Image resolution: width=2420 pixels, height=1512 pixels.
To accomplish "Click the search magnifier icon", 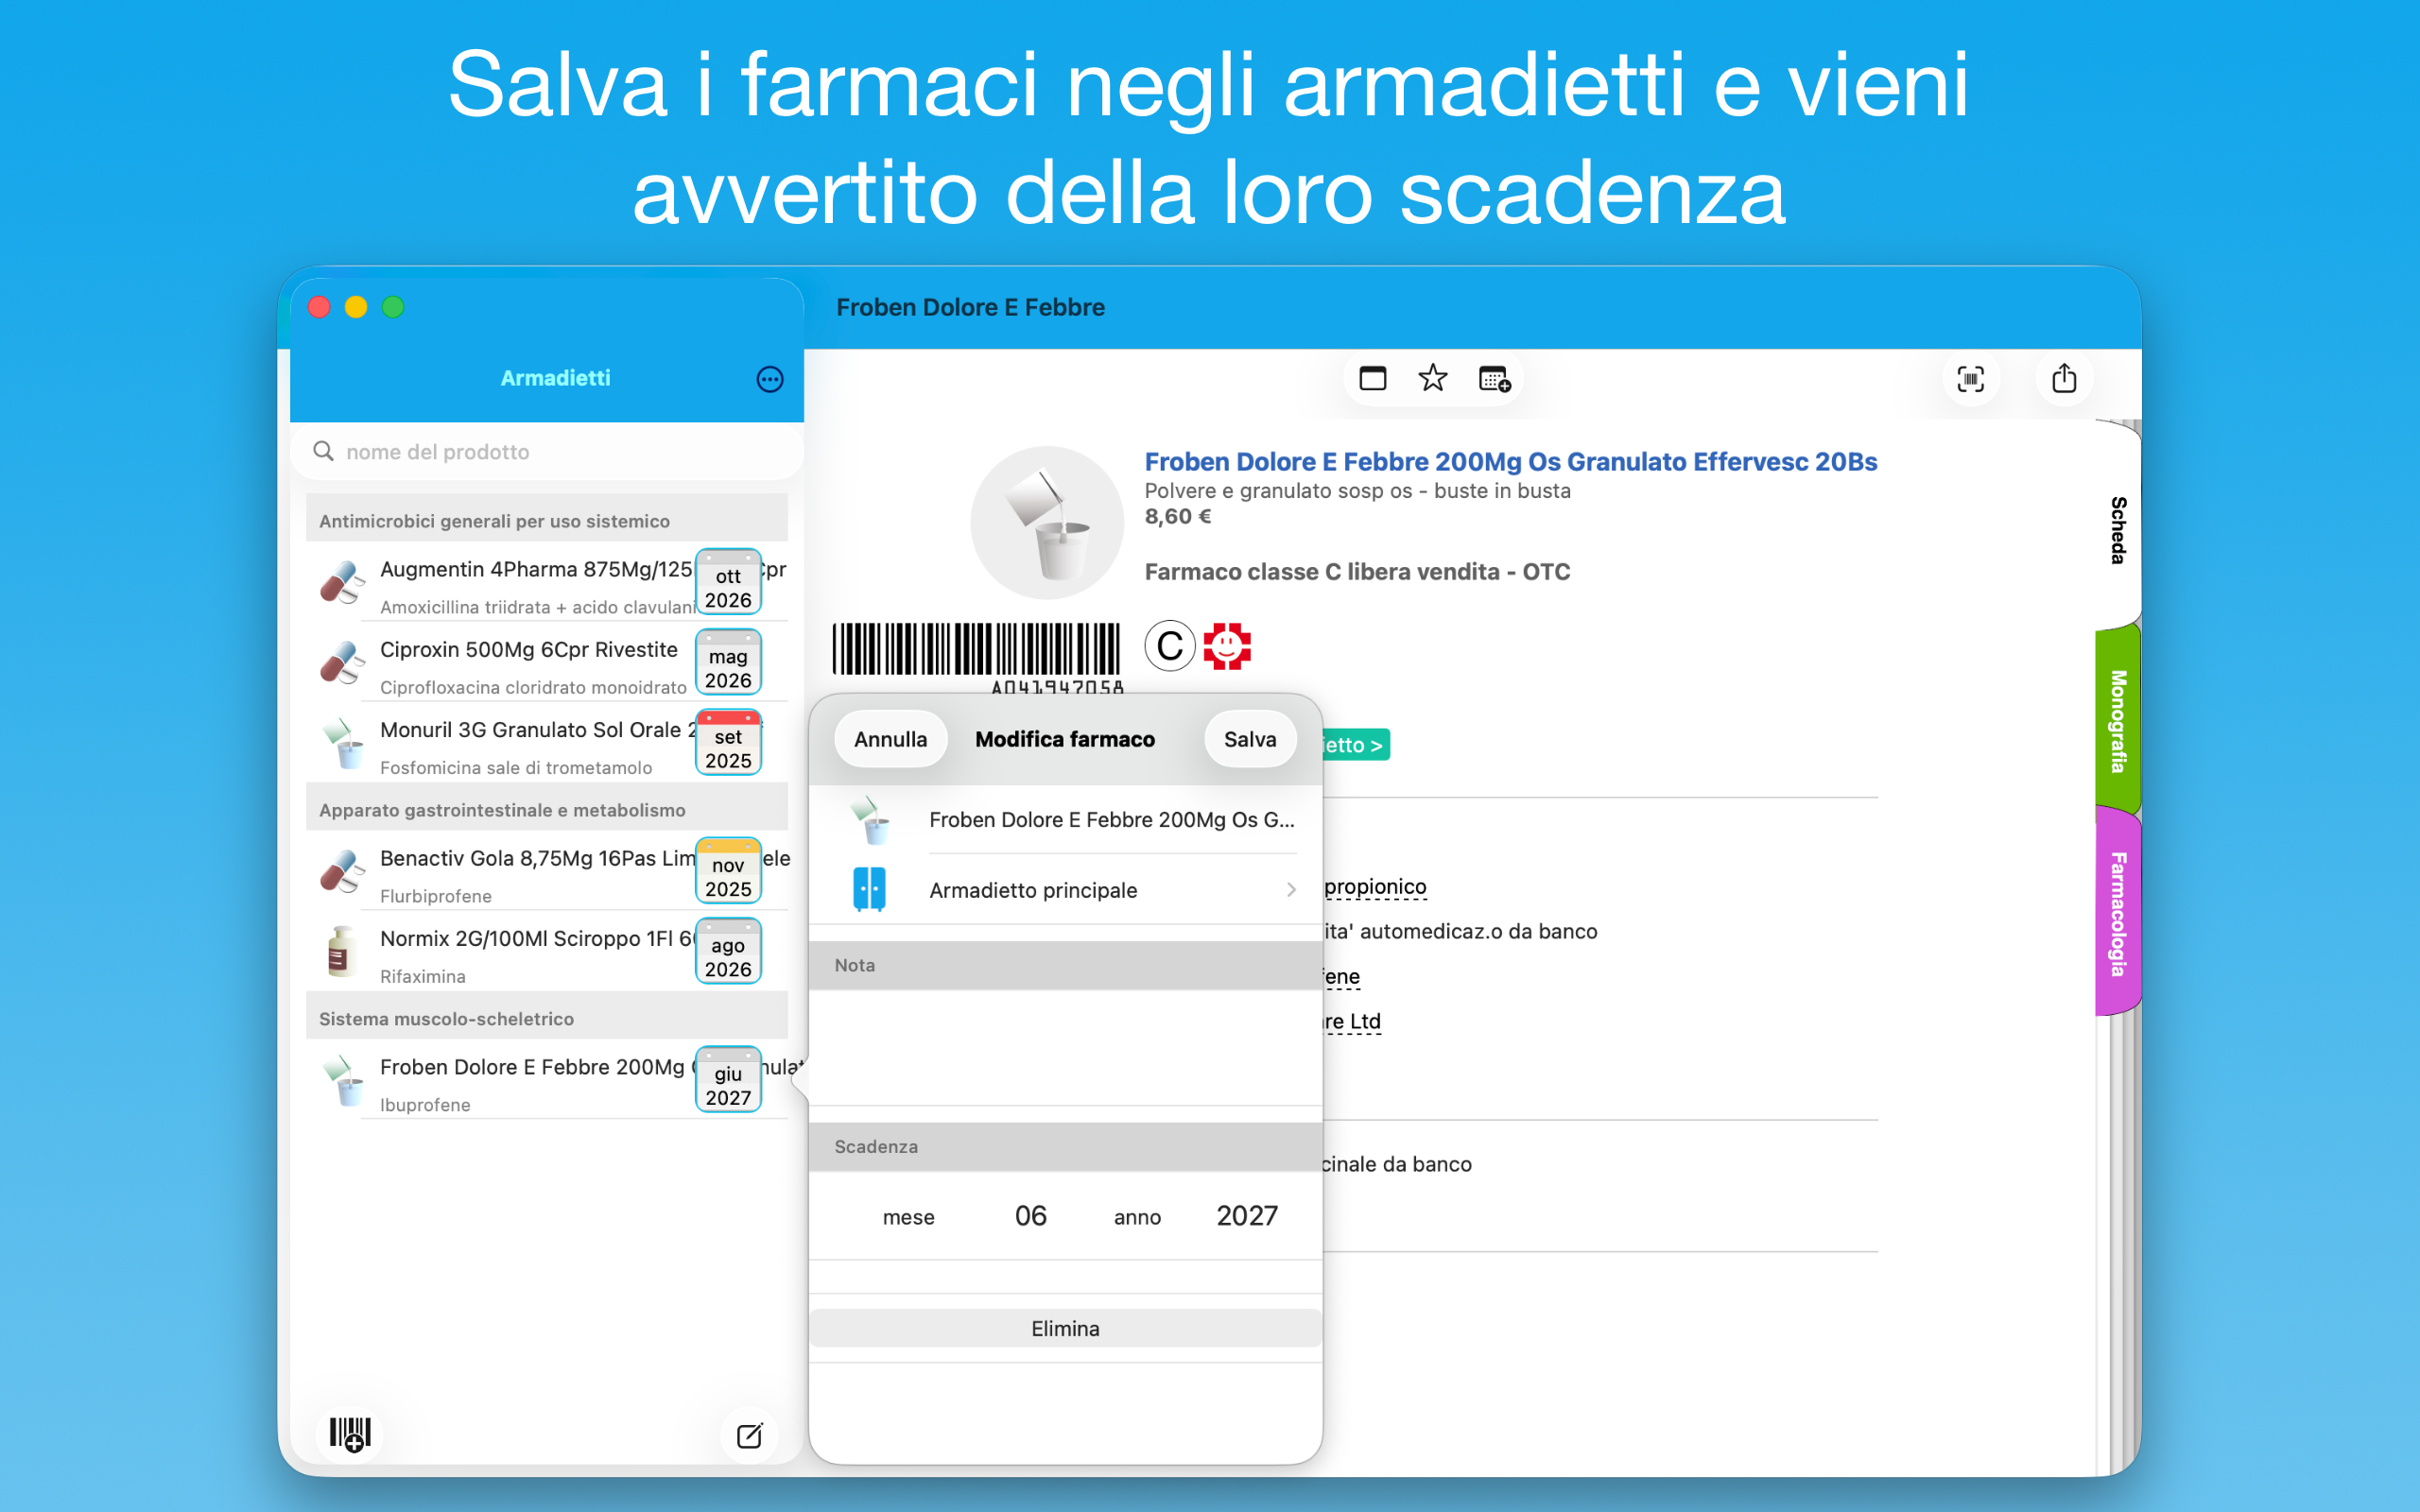I will 323,451.
